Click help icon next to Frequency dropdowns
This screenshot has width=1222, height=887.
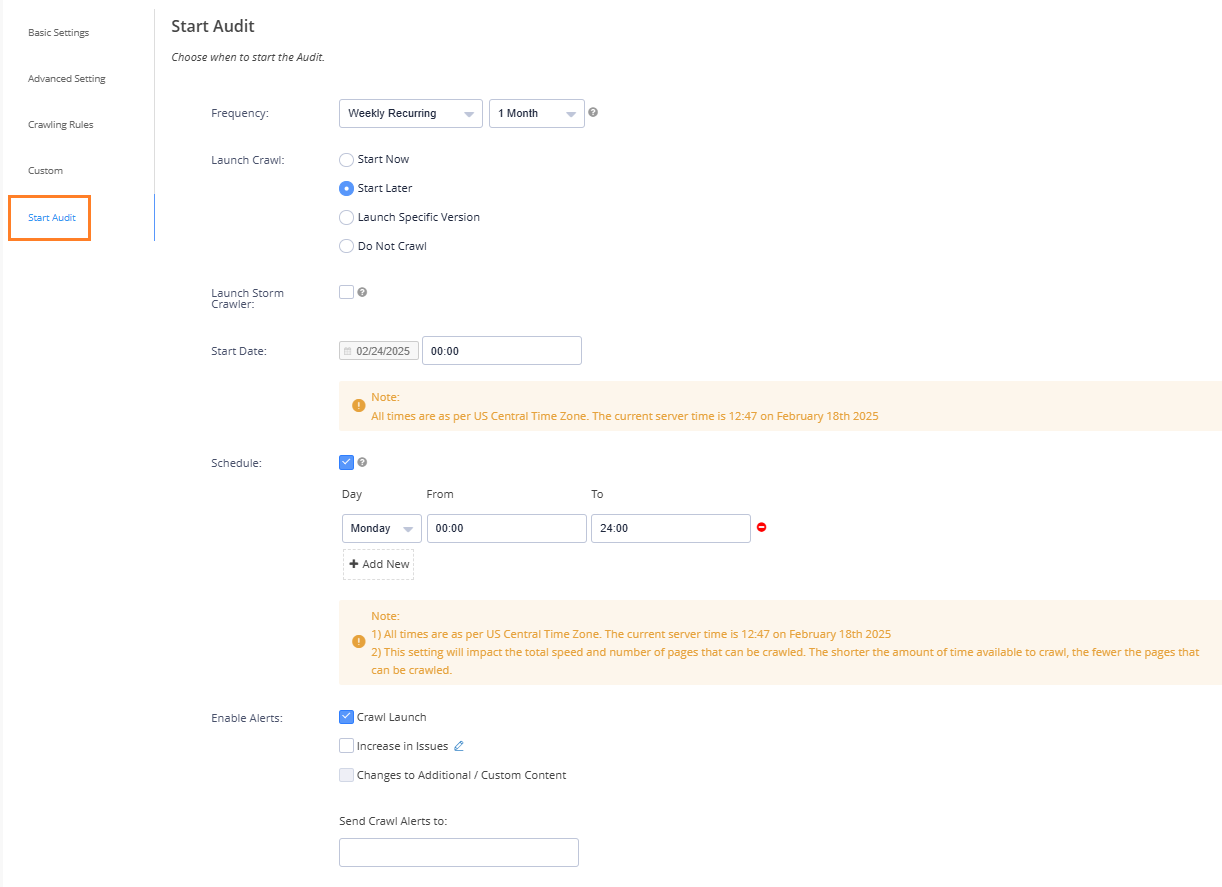(x=593, y=113)
